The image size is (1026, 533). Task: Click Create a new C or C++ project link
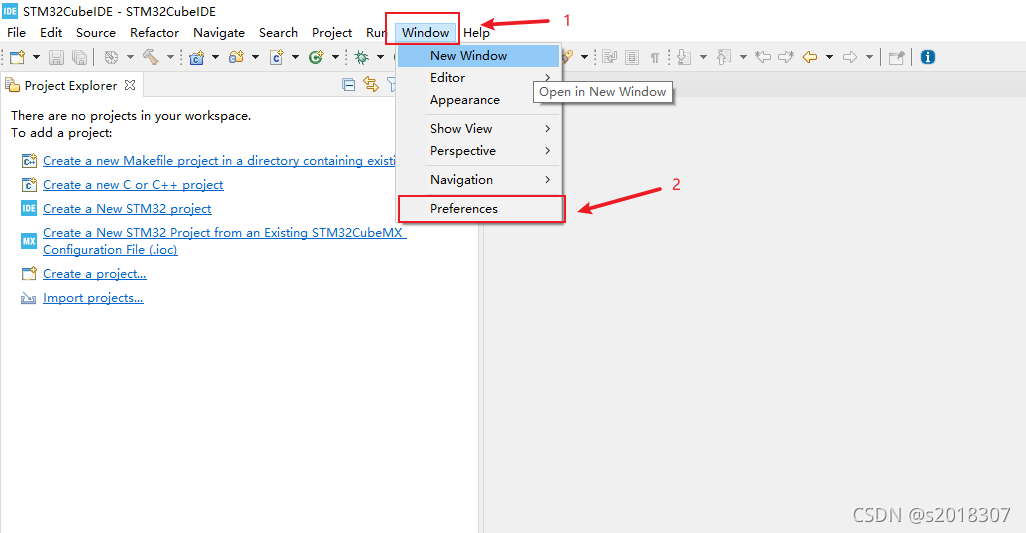point(133,185)
